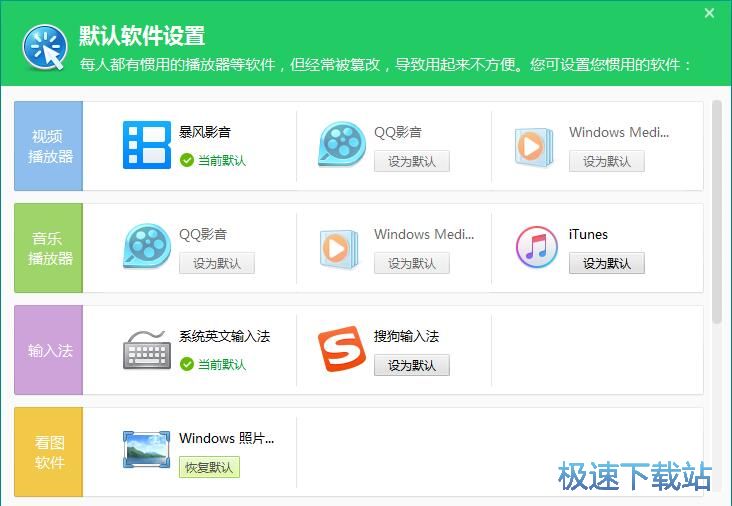Click the iTunes name text
The image size is (732, 506).
coord(588,234)
